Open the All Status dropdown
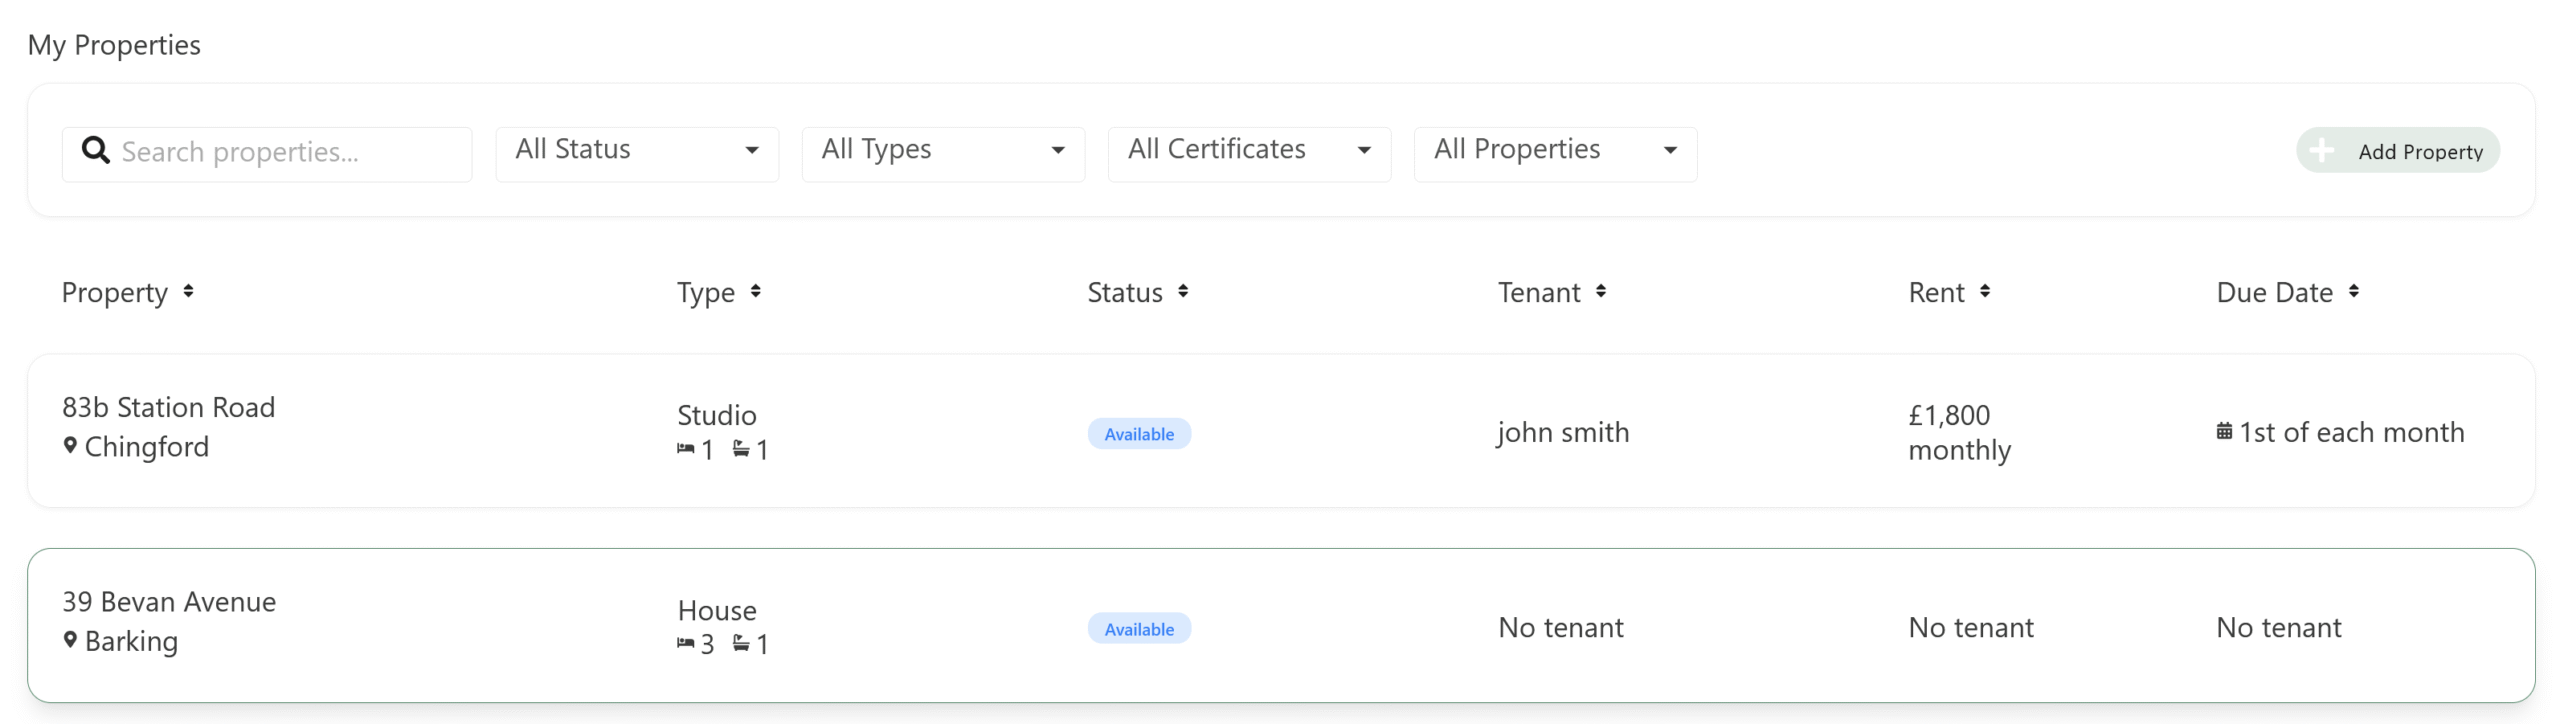This screenshot has width=2560, height=724. (x=637, y=151)
